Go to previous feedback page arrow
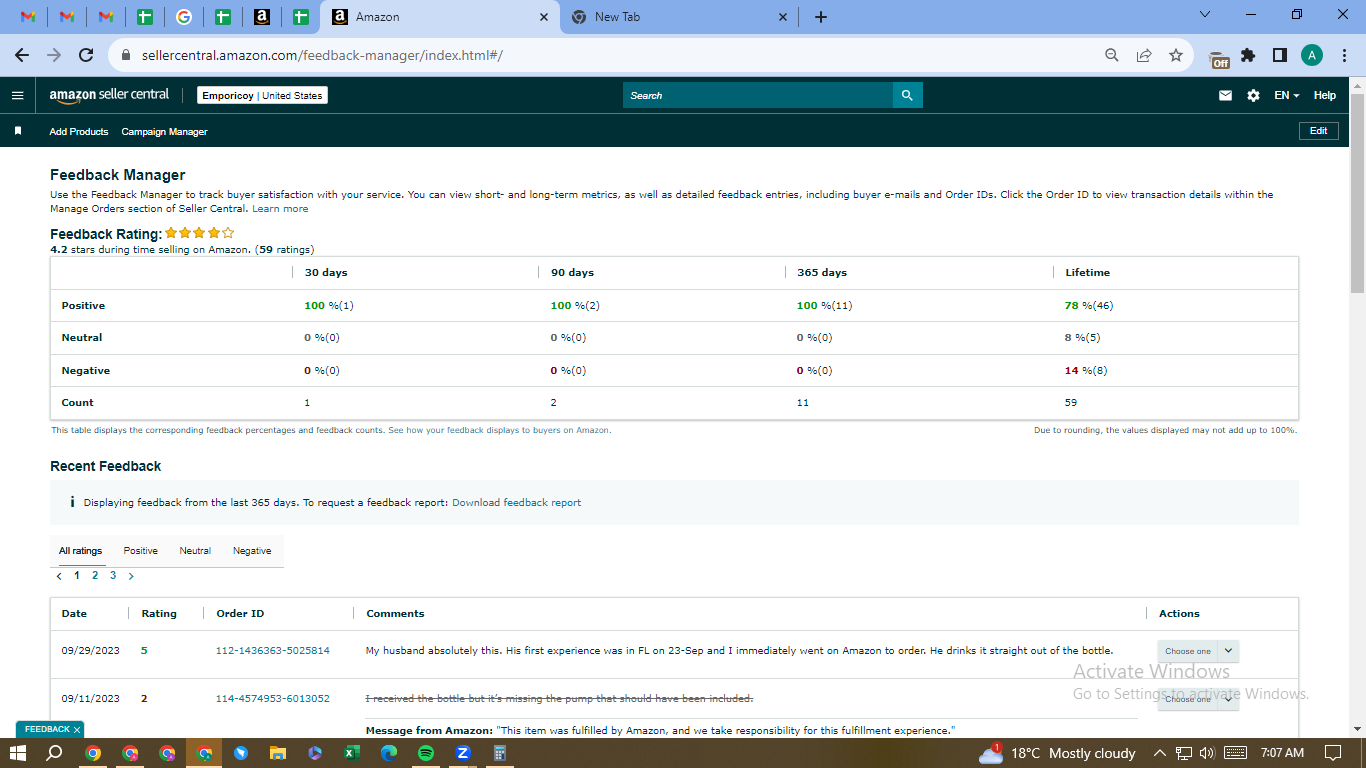Image resolution: width=1366 pixels, height=768 pixels. tap(59, 576)
